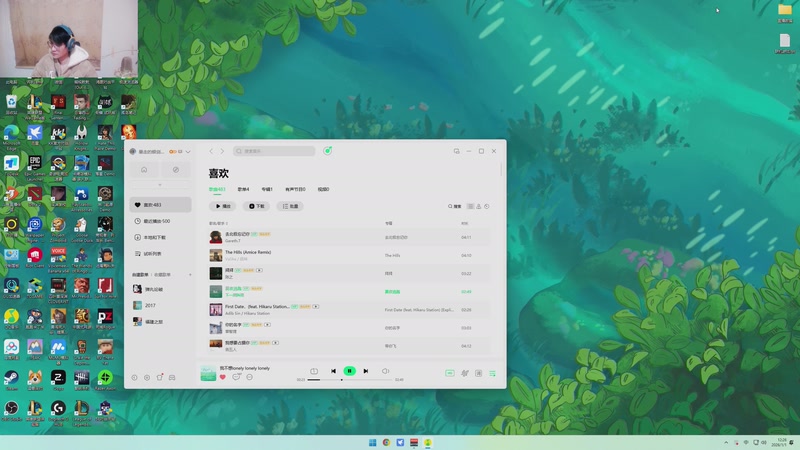
Task: Click the 下载 download button
Action: (x=257, y=206)
